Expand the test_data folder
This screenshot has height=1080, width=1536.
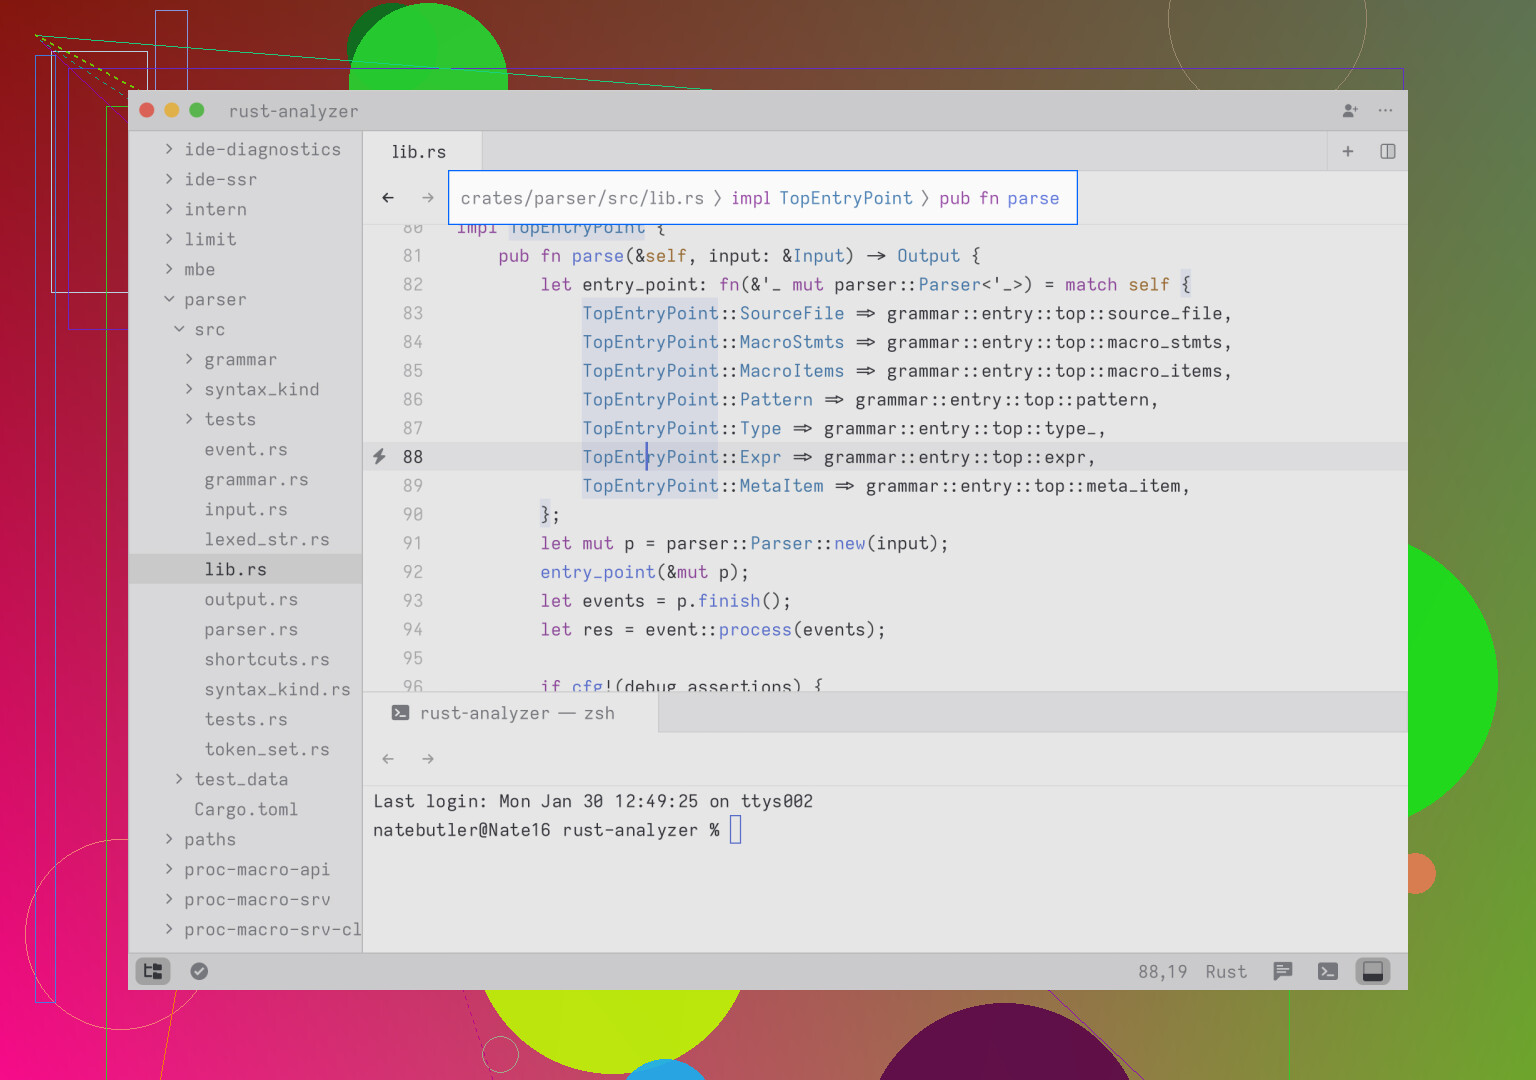[240, 780]
